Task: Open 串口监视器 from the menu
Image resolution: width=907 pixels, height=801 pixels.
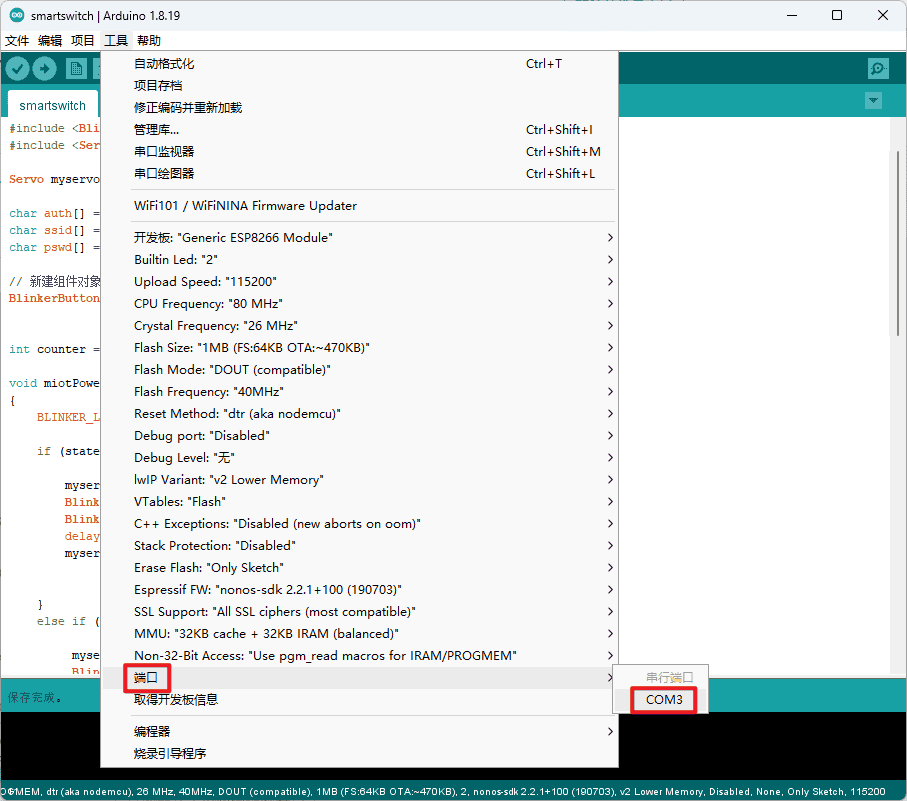Action: 359,152
